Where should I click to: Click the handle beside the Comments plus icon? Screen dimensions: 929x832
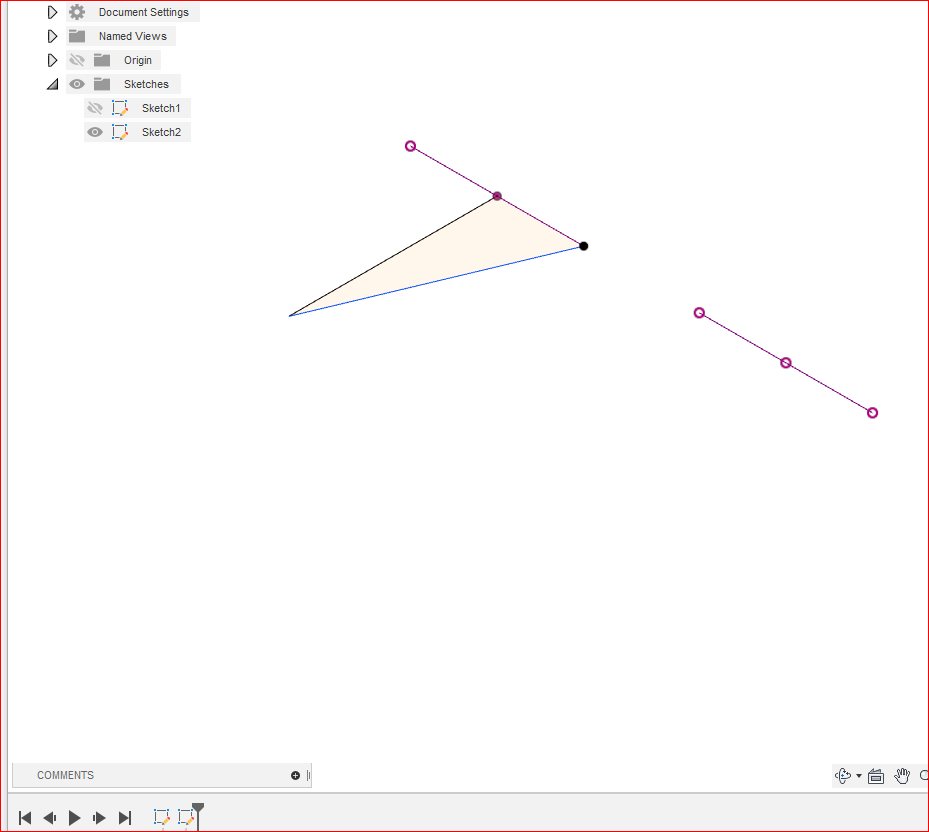click(x=309, y=775)
